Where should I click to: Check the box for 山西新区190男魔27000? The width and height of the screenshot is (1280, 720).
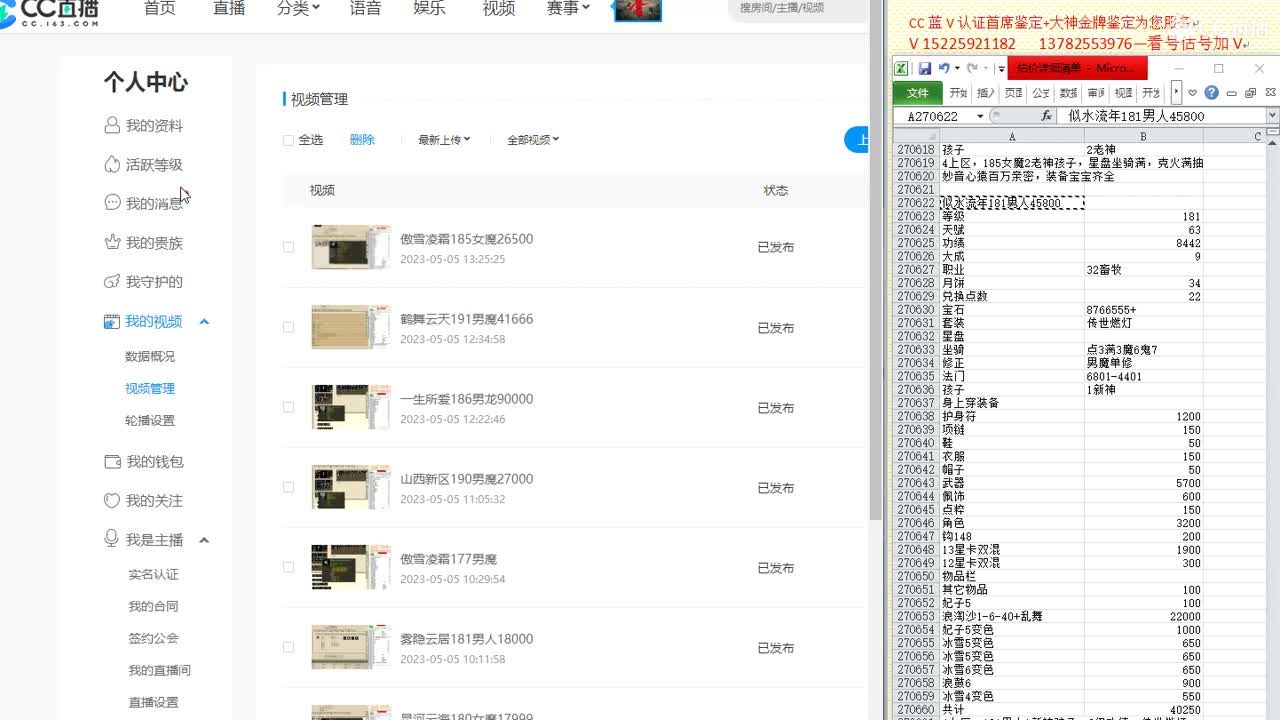(x=288, y=487)
